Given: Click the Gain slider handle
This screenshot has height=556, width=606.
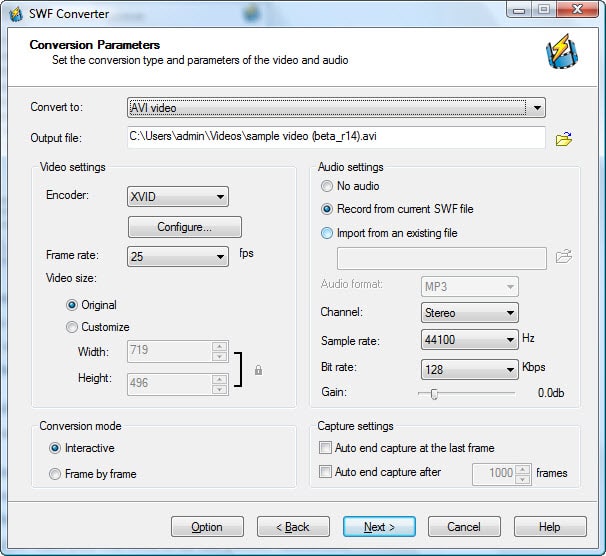Looking at the screenshot, I should [x=434, y=394].
